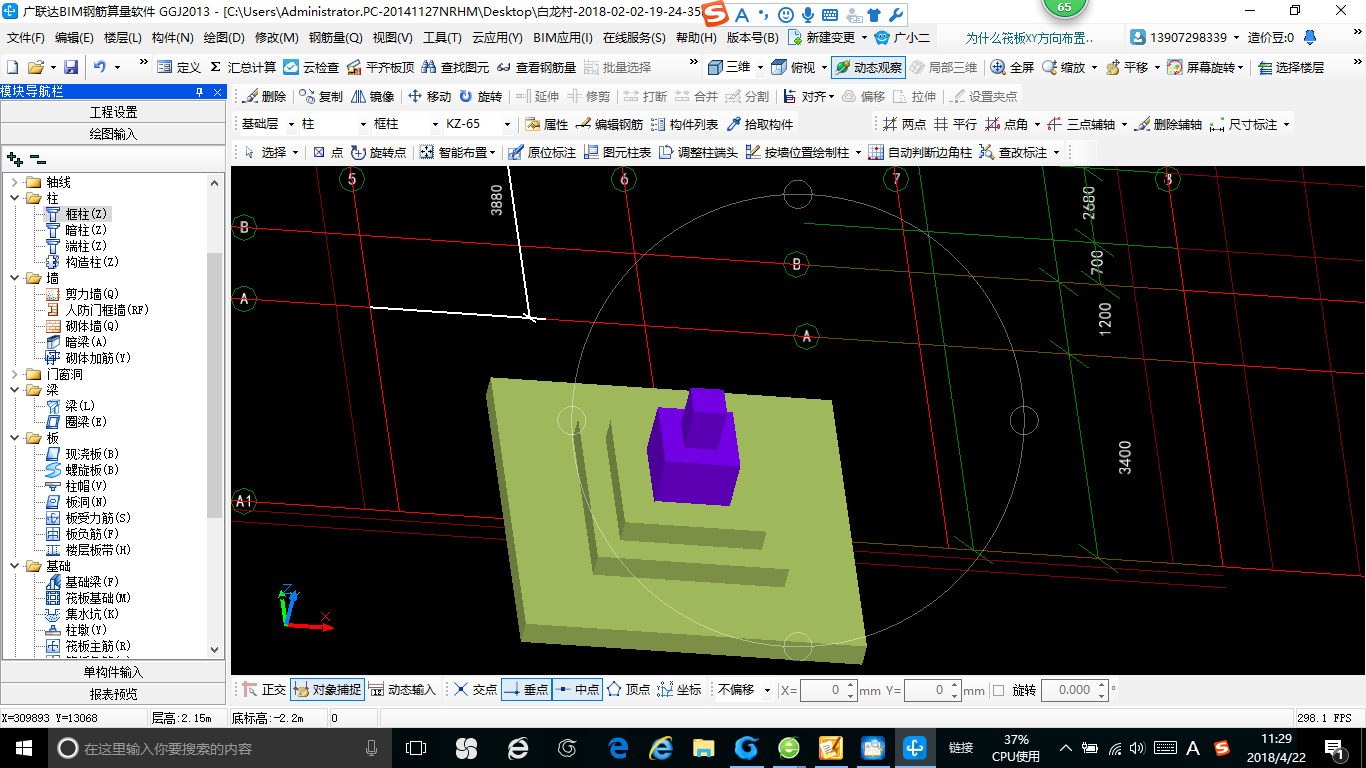
Task: Click the 删除 delete tool
Action: coord(264,97)
